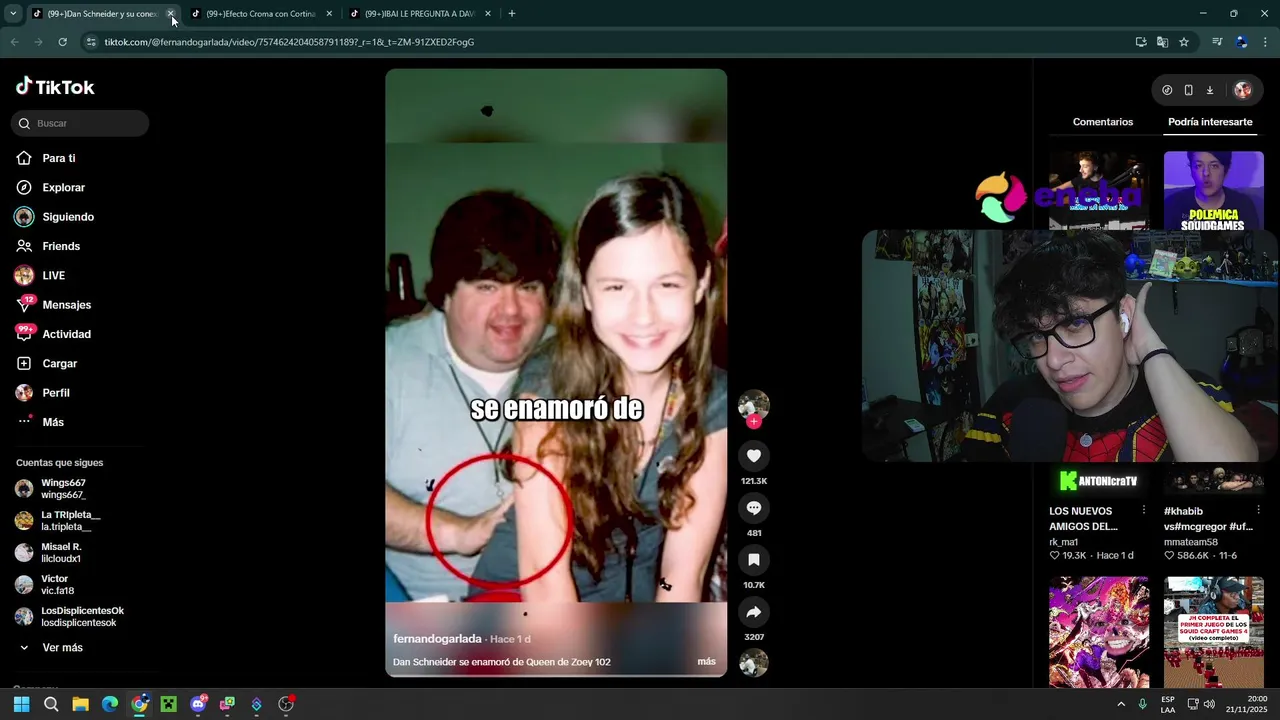Open the tab search dropdown arrow
The height and width of the screenshot is (720, 1280).
13,14
